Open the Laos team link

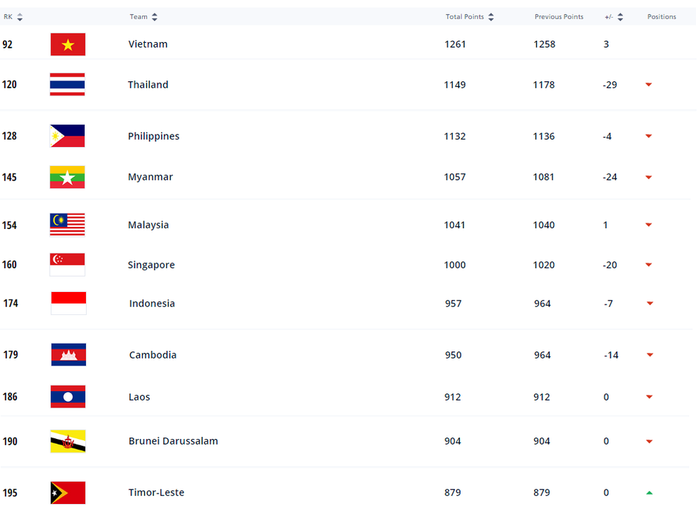point(139,397)
